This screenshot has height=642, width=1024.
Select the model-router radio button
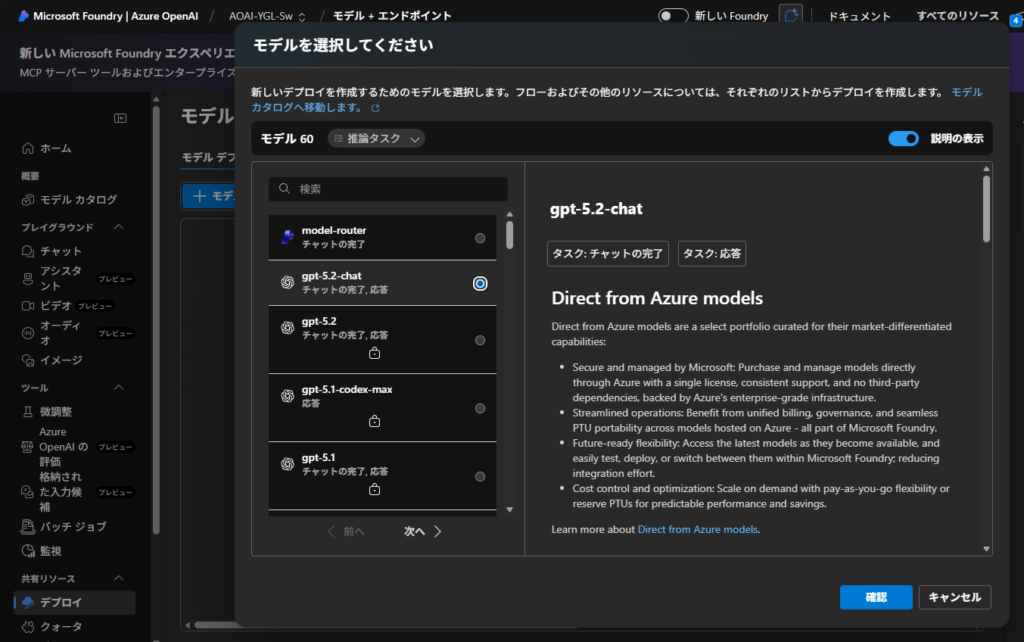click(480, 238)
